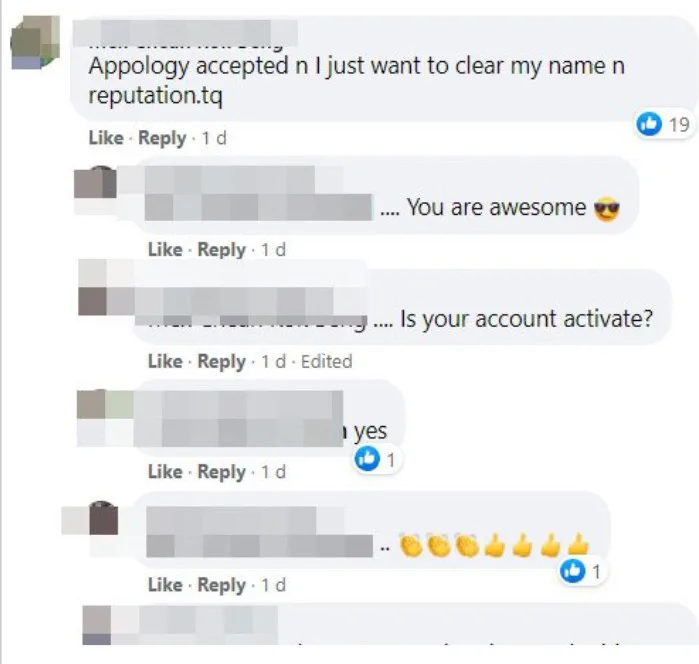
Task: Open avatar of 'You are awesome' commenter
Action: 95,181
